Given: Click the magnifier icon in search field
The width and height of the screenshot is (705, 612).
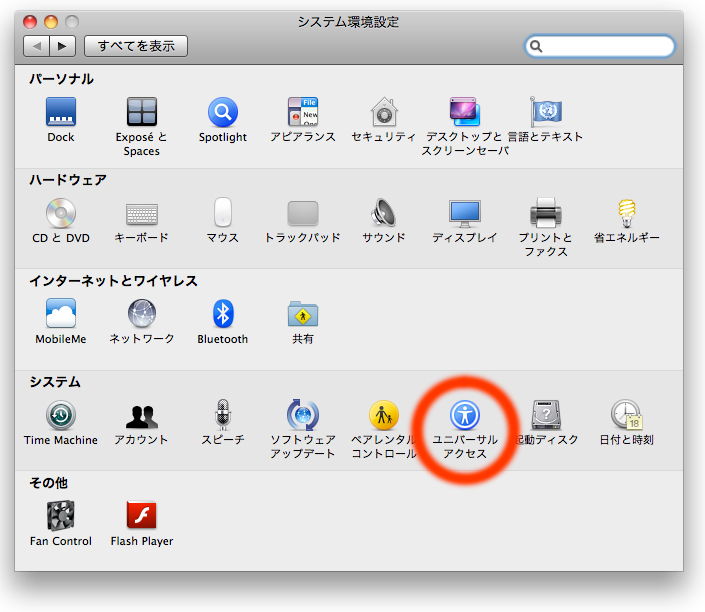Looking at the screenshot, I should (536, 46).
